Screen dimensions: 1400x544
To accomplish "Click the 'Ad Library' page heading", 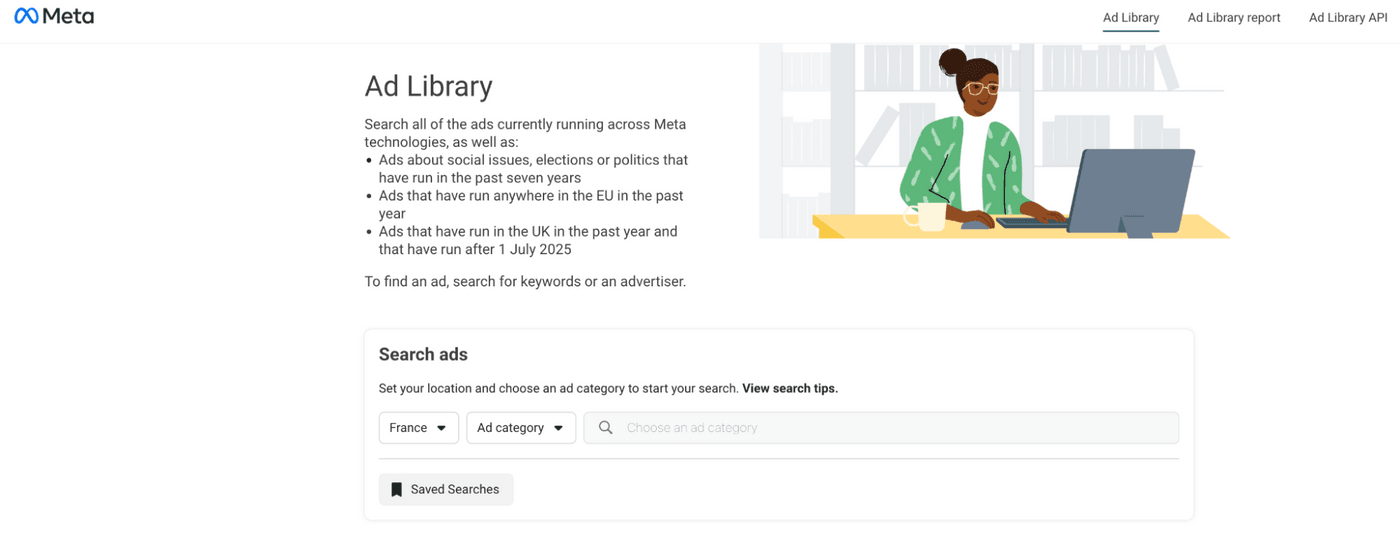I will point(428,86).
